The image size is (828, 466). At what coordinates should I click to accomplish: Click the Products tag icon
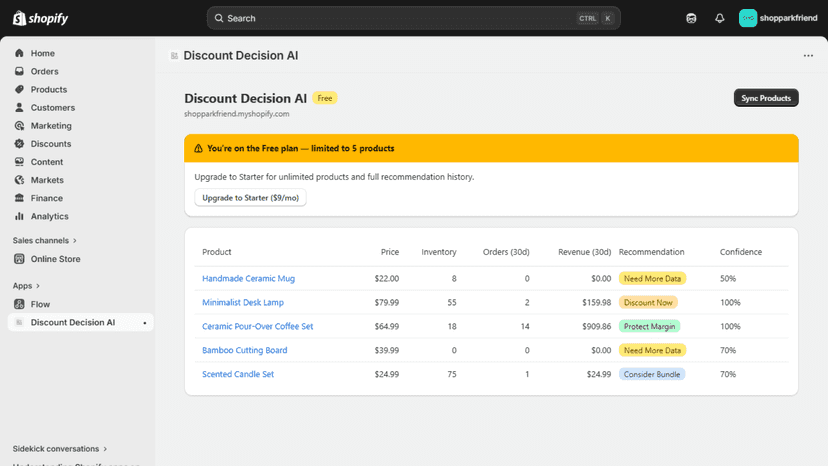pos(20,89)
